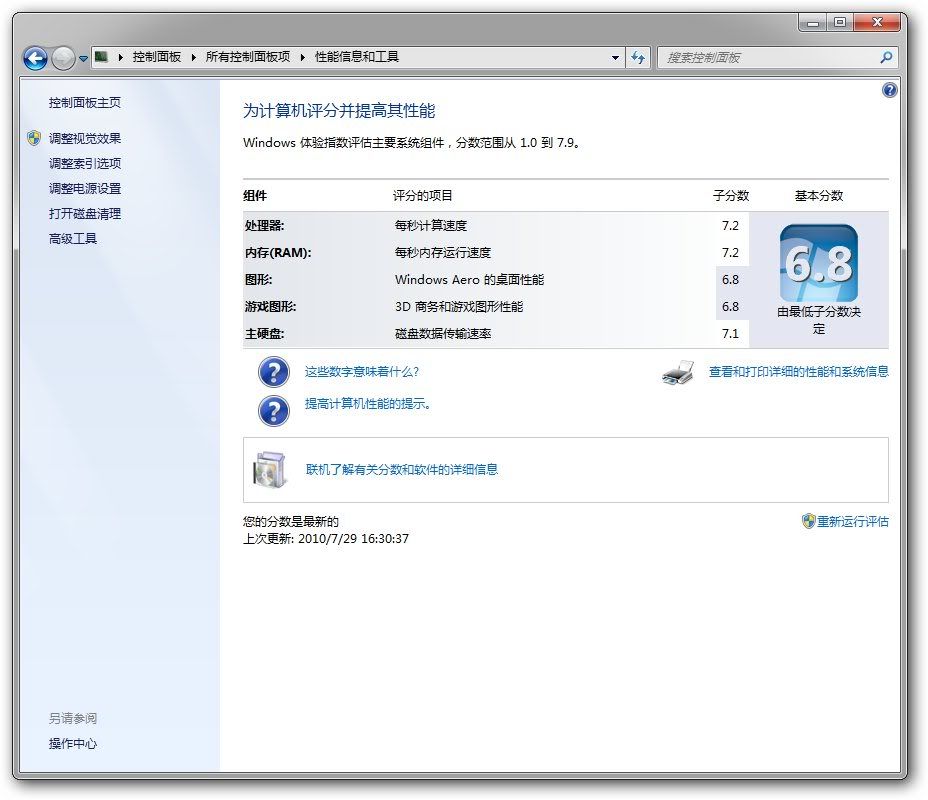Open Help via the blue question icon
The height and width of the screenshot is (800, 928).
[890, 90]
